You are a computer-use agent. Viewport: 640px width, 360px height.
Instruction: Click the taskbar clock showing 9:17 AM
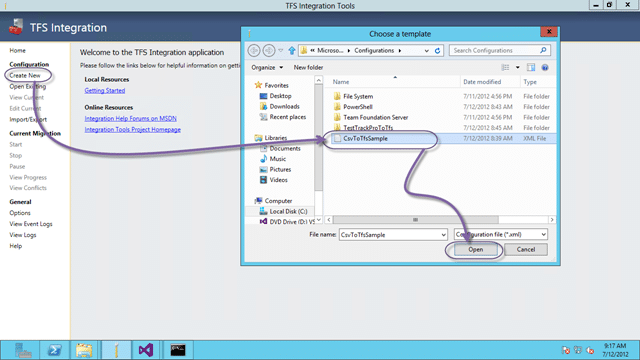[x=616, y=350]
